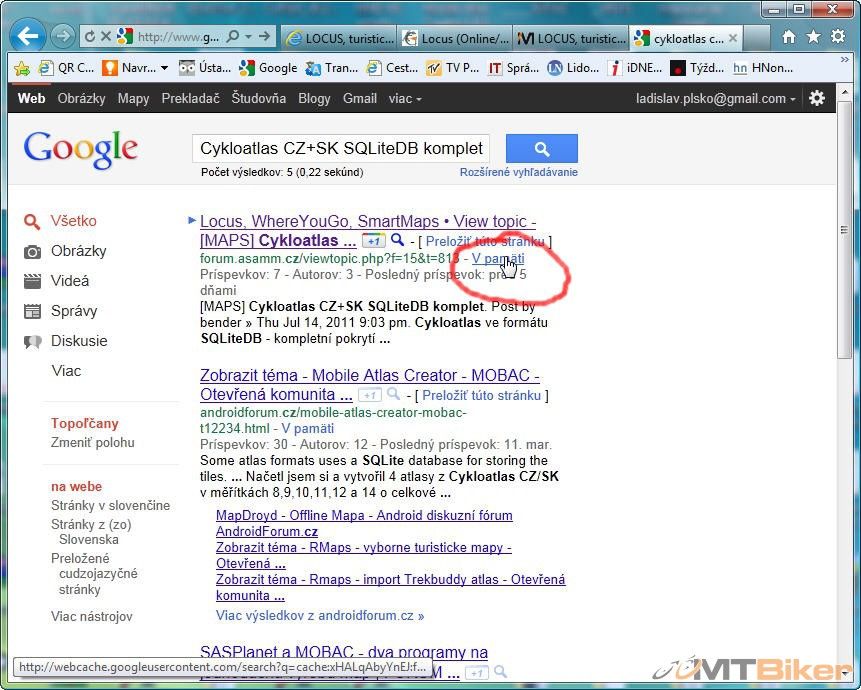Switch to the 'Locus (Online/...' browser tab
The width and height of the screenshot is (861, 690).
click(x=455, y=39)
